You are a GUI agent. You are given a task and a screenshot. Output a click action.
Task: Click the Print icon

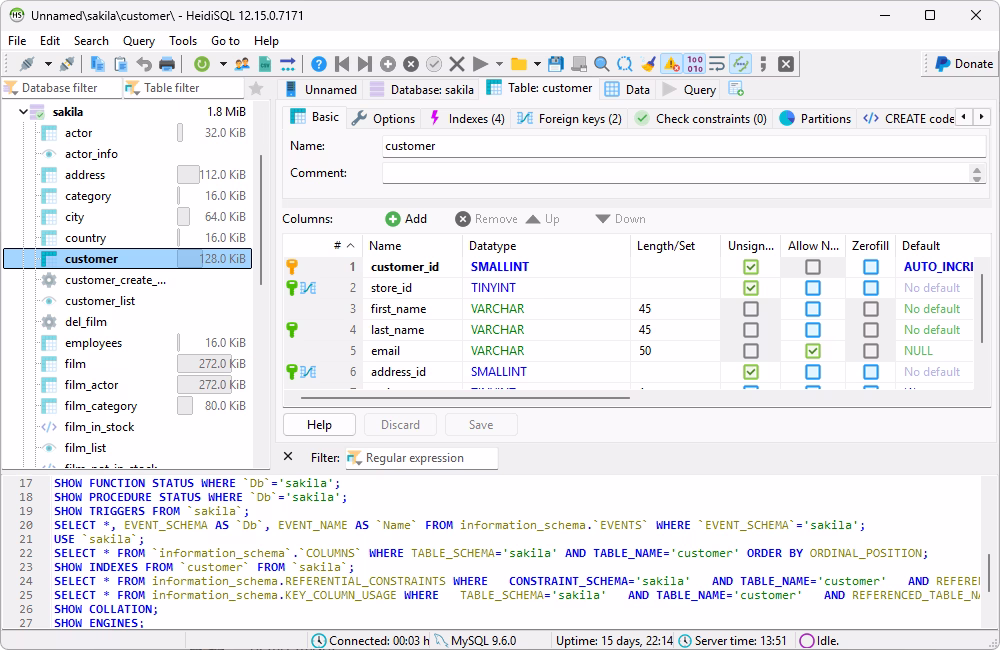tap(167, 64)
